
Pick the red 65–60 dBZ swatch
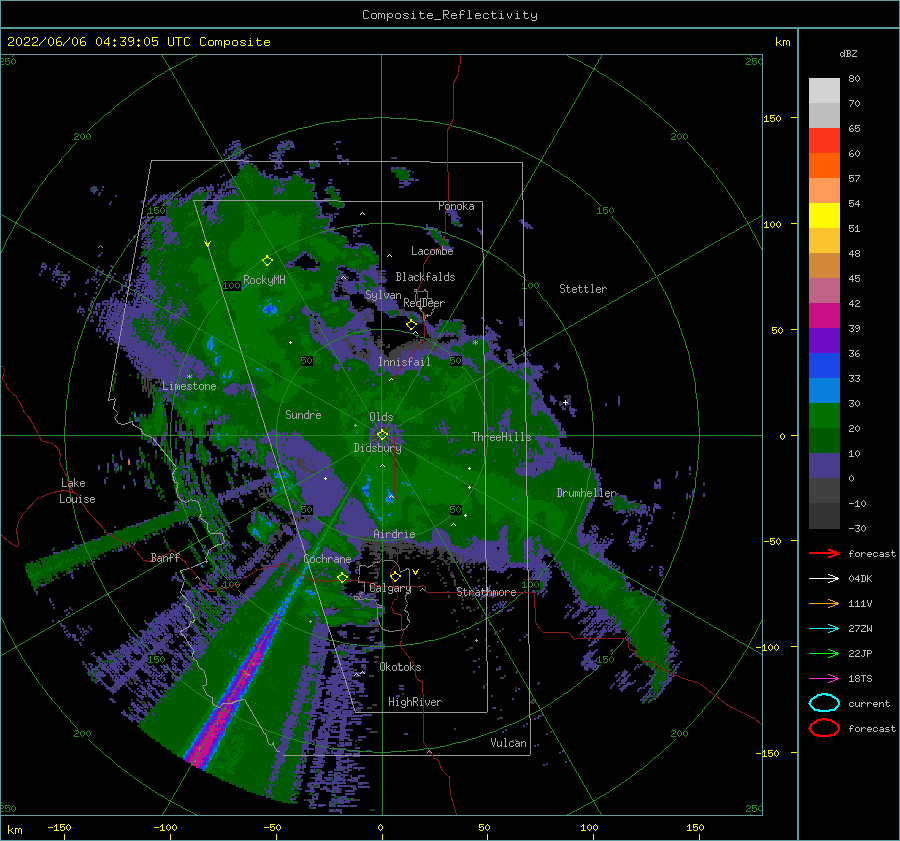(824, 141)
